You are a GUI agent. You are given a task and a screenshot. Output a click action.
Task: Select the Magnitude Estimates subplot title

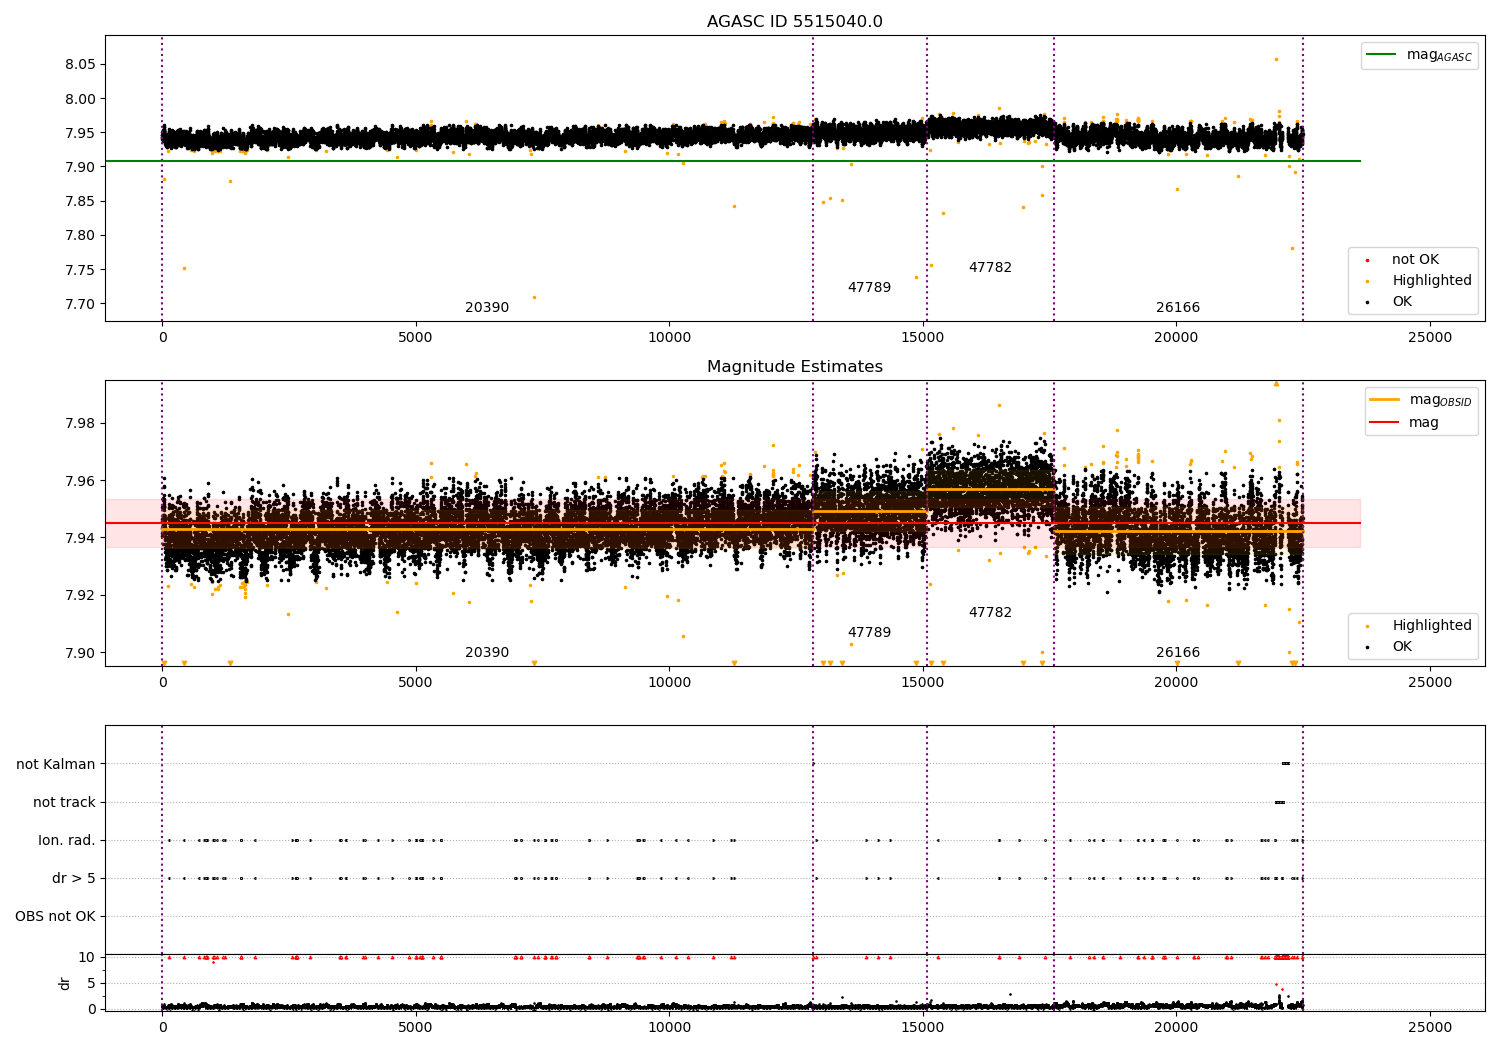point(794,367)
